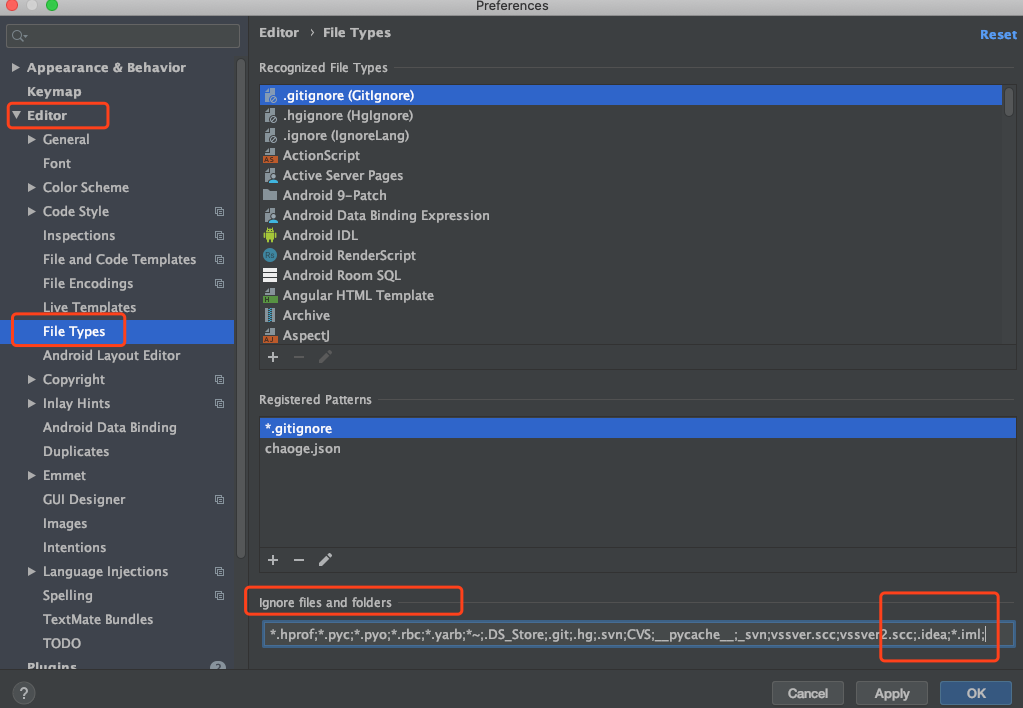Click the AspectJ file type icon

(x=270, y=335)
